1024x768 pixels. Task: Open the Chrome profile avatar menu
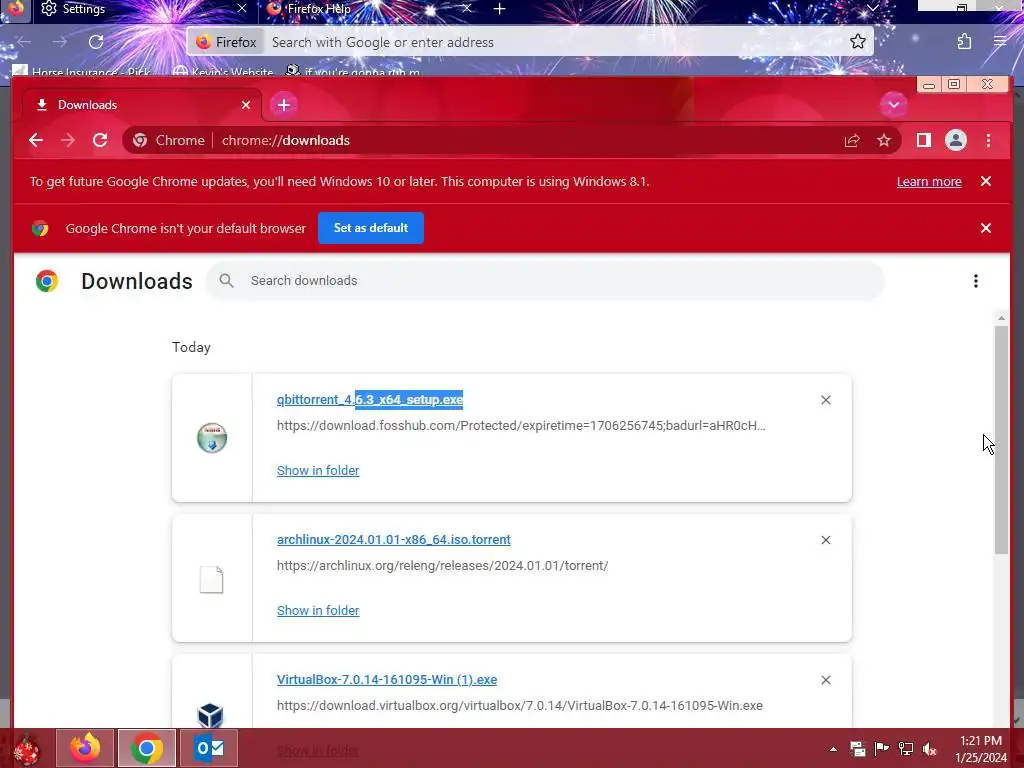955,140
